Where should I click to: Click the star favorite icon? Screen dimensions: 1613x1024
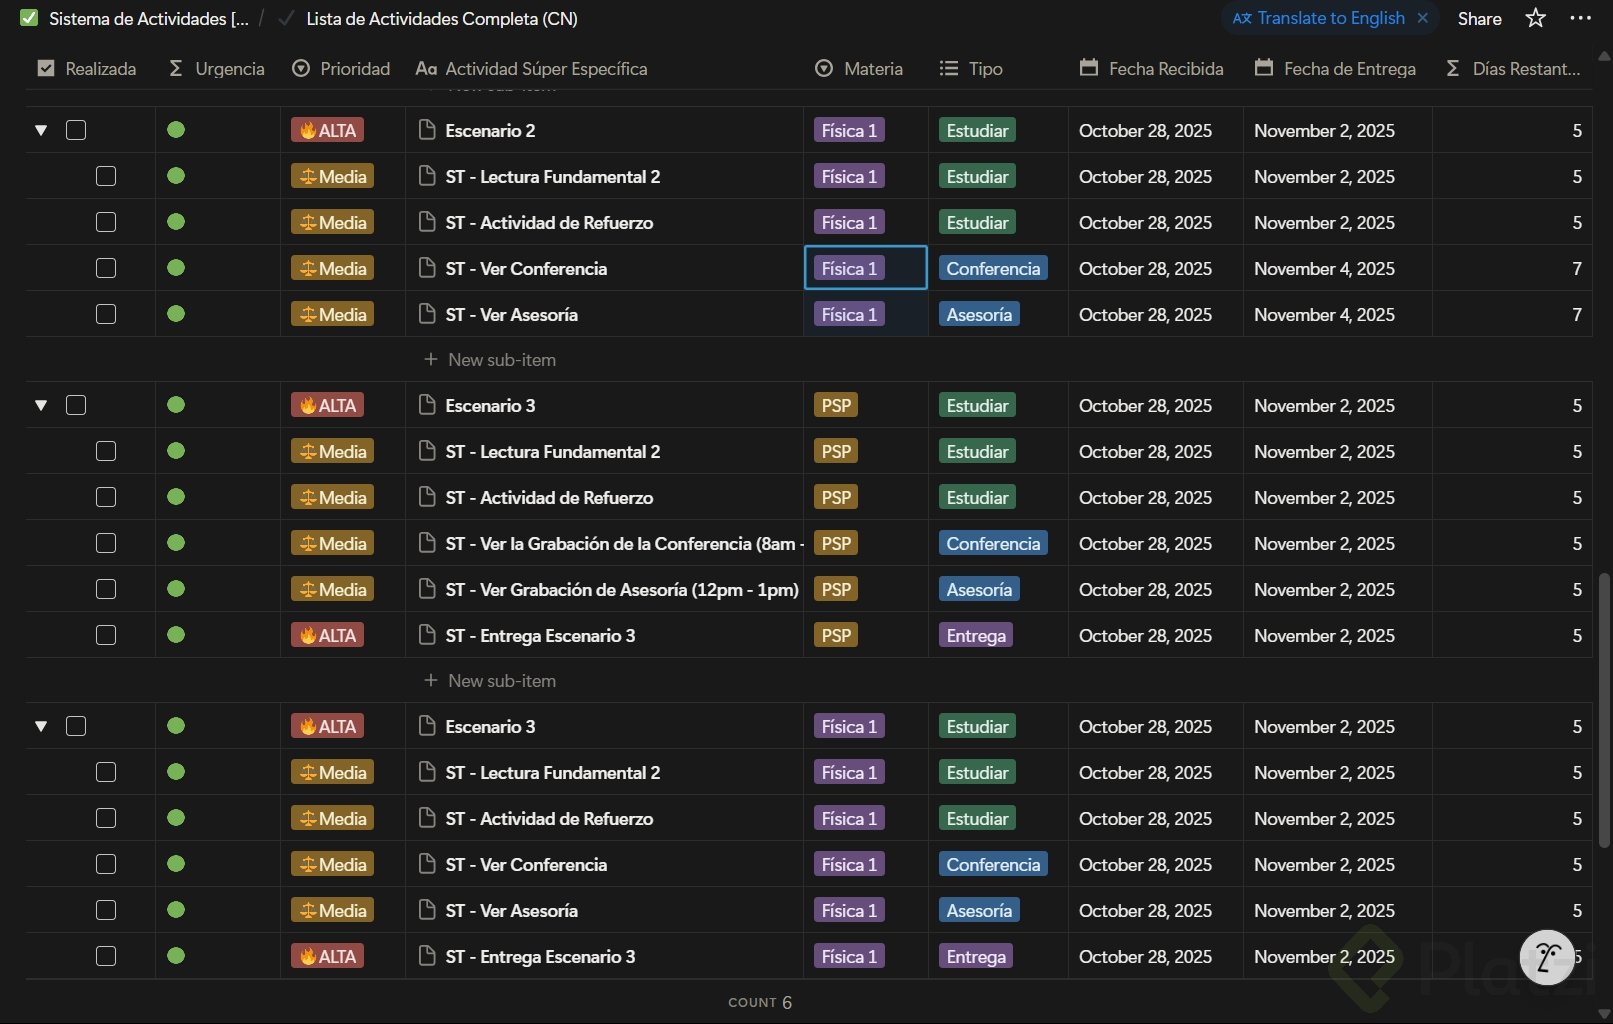pos(1536,18)
